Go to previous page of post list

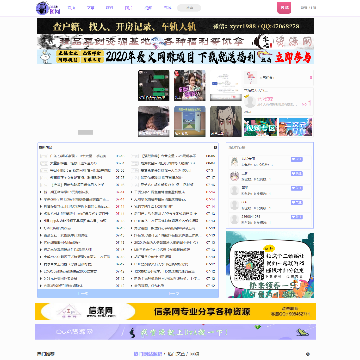[82, 293]
